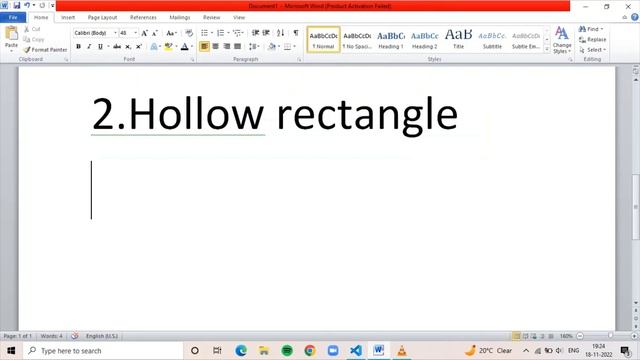This screenshot has width=640, height=360.
Task: Select Justify alignment
Action: (x=237, y=47)
